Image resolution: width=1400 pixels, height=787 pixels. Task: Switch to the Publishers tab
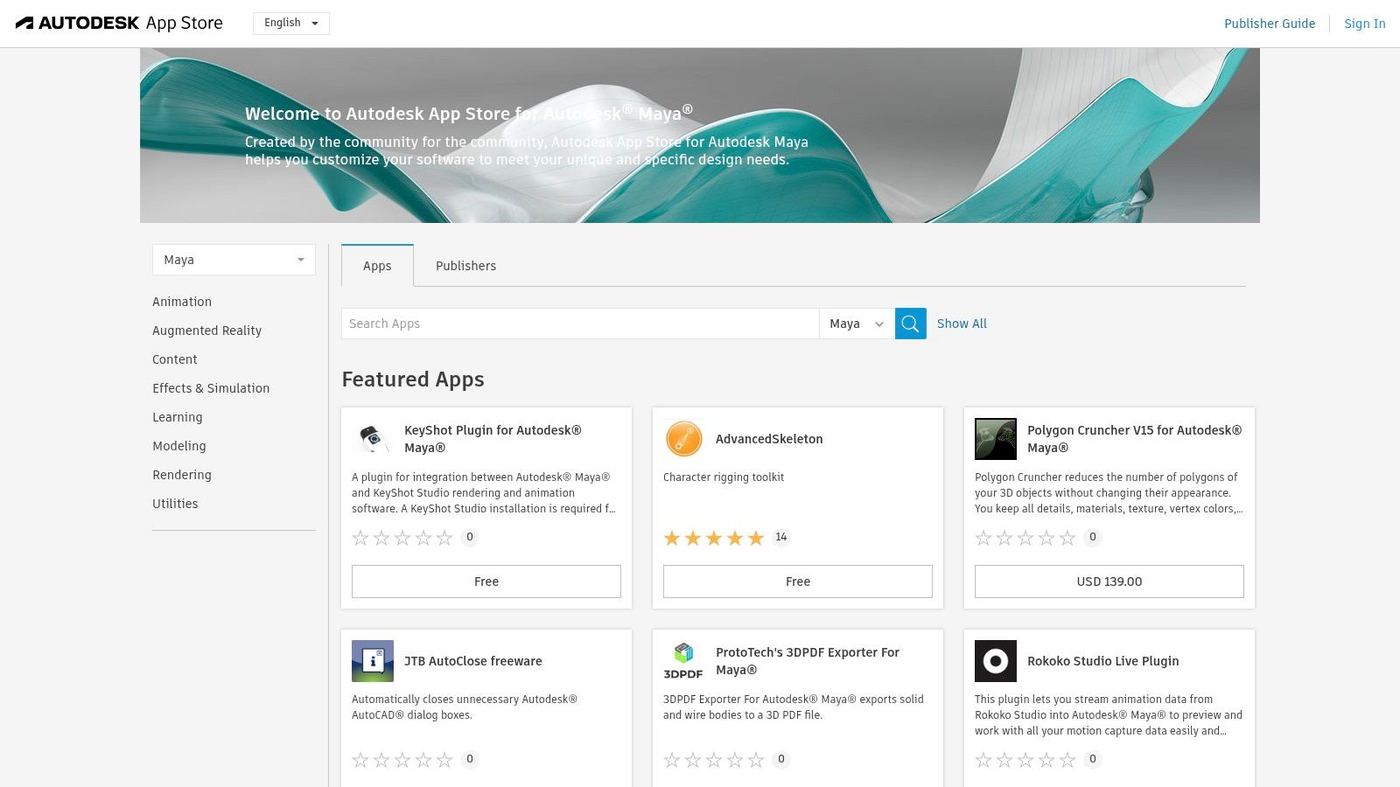(466, 266)
